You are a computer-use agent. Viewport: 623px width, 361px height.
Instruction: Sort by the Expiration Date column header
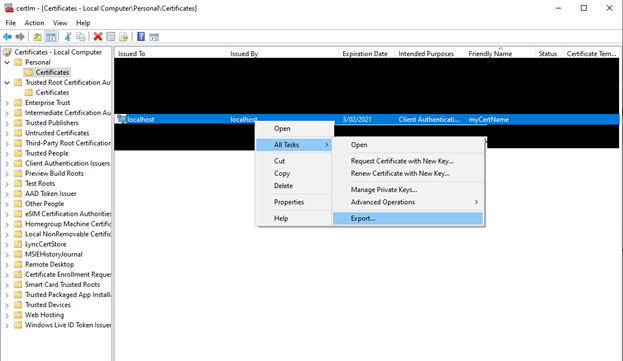point(367,54)
